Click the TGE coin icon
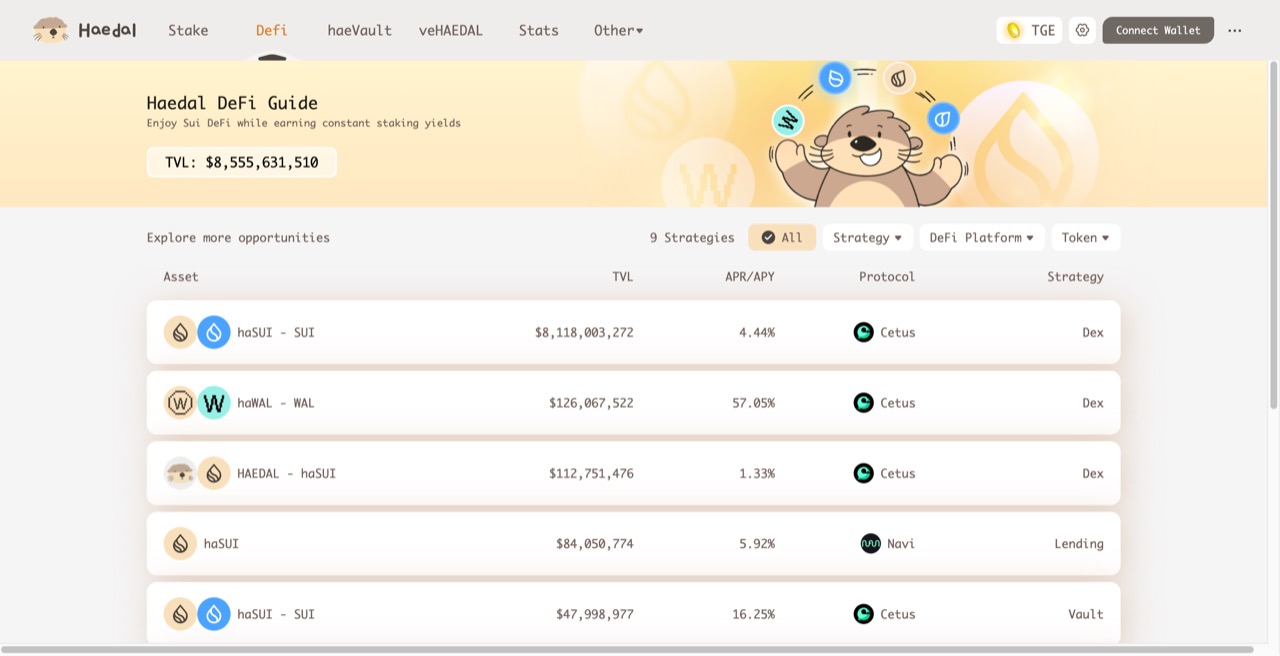This screenshot has width=1280, height=656. [1014, 30]
